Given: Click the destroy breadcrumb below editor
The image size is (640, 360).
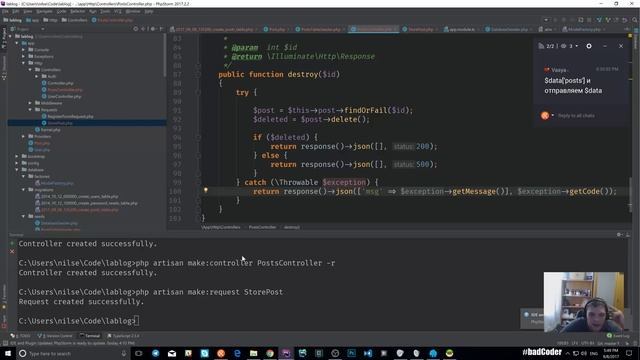Looking at the screenshot, I should tap(291, 227).
